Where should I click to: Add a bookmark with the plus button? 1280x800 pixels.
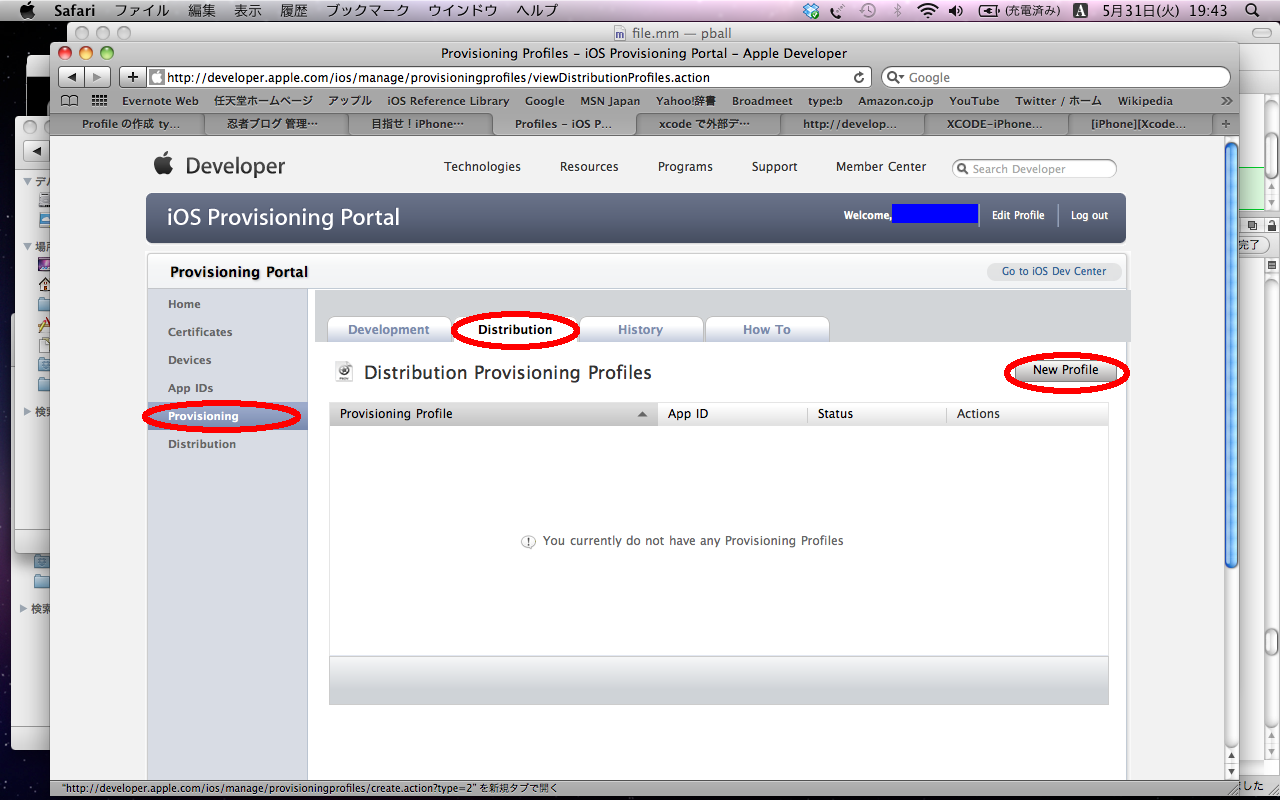point(132,77)
